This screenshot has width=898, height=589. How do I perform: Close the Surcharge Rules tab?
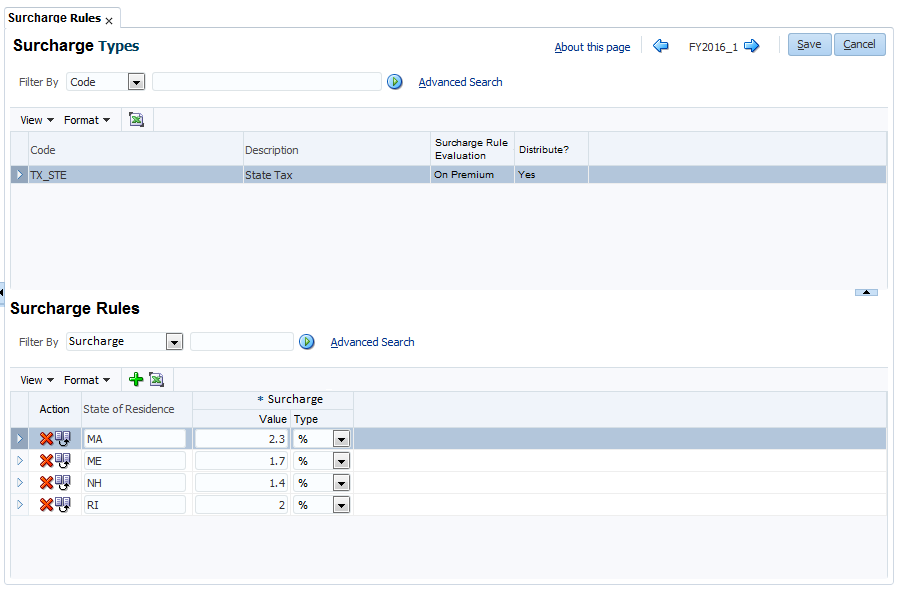[x=109, y=21]
